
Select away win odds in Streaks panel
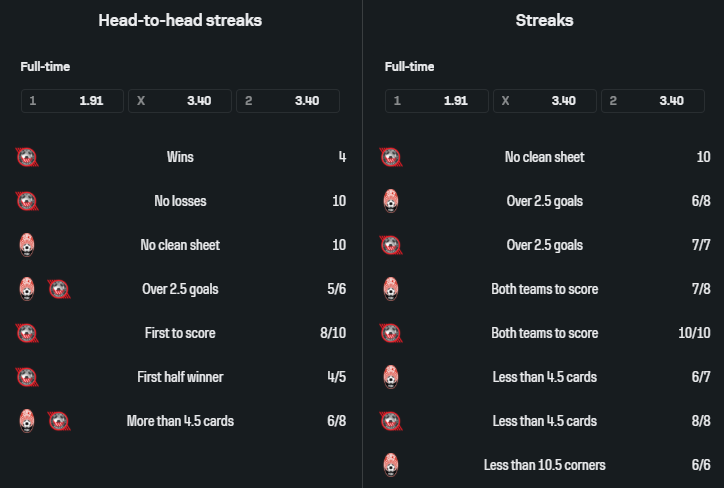click(x=653, y=101)
